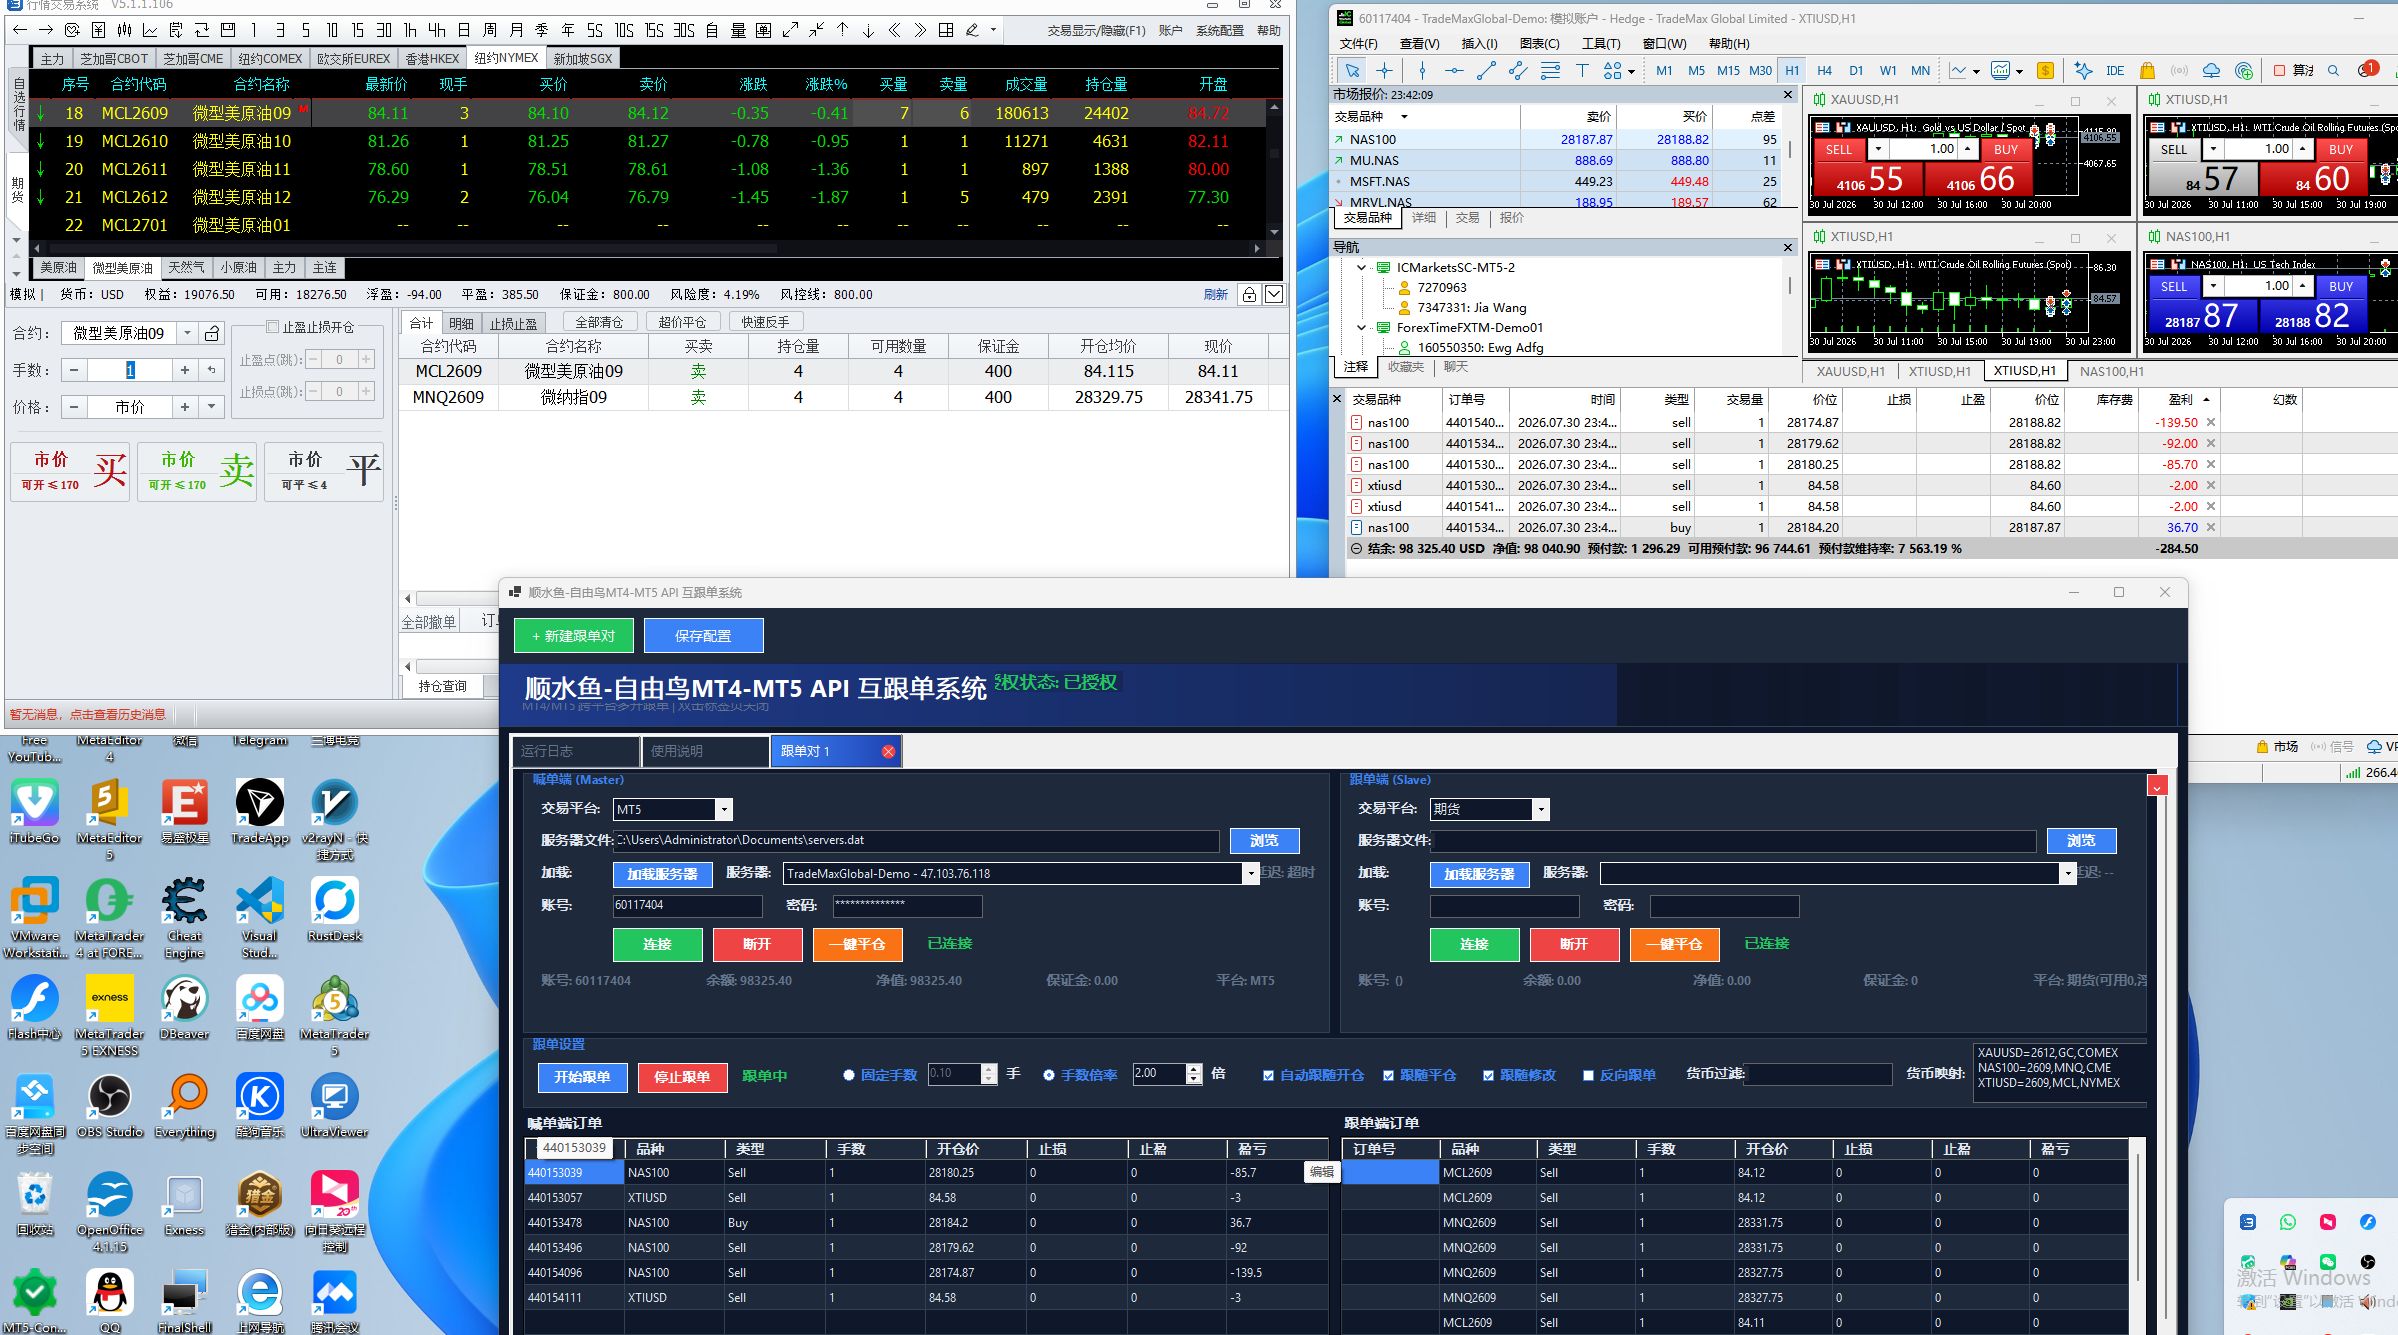Expand the TradeMaxGlobal-Demo server dropdown
The height and width of the screenshot is (1335, 2398).
[1250, 874]
